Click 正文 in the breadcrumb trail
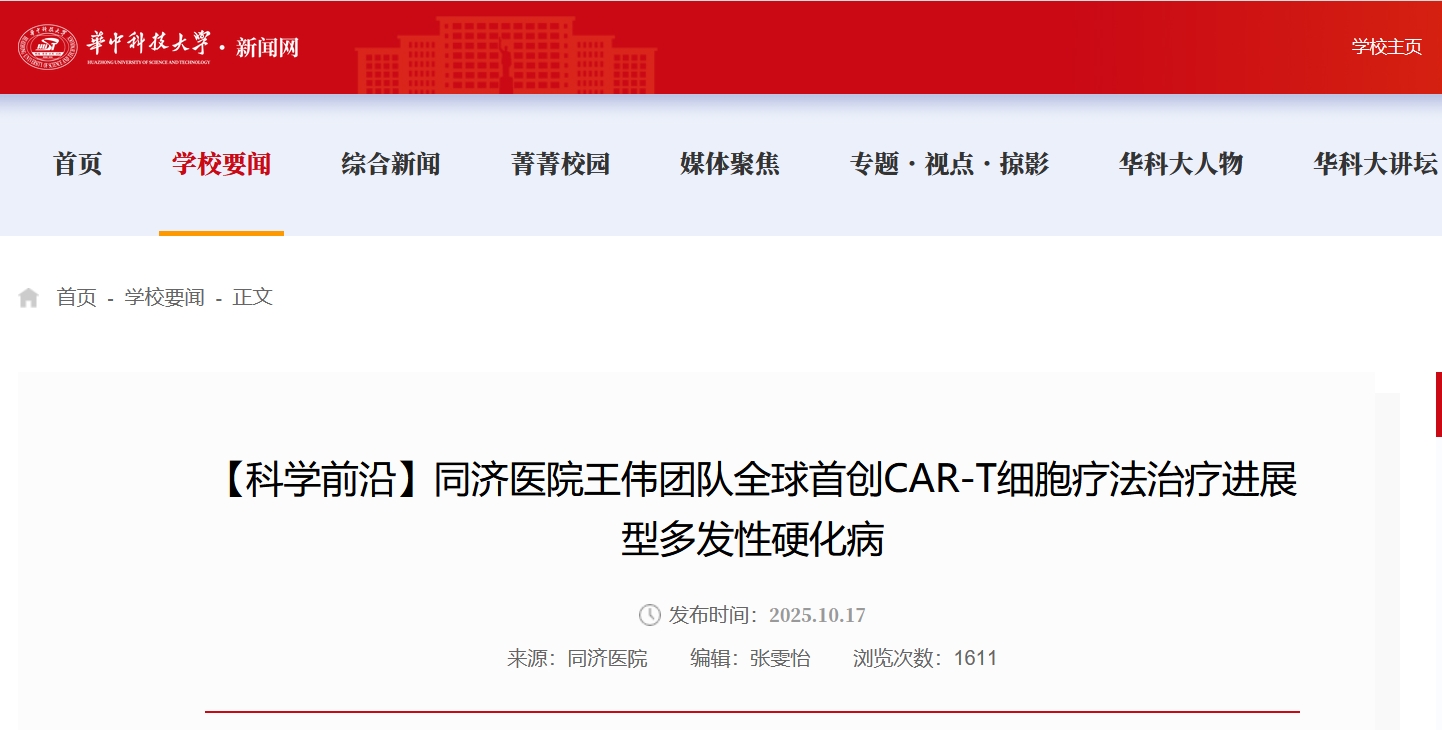 tap(252, 297)
